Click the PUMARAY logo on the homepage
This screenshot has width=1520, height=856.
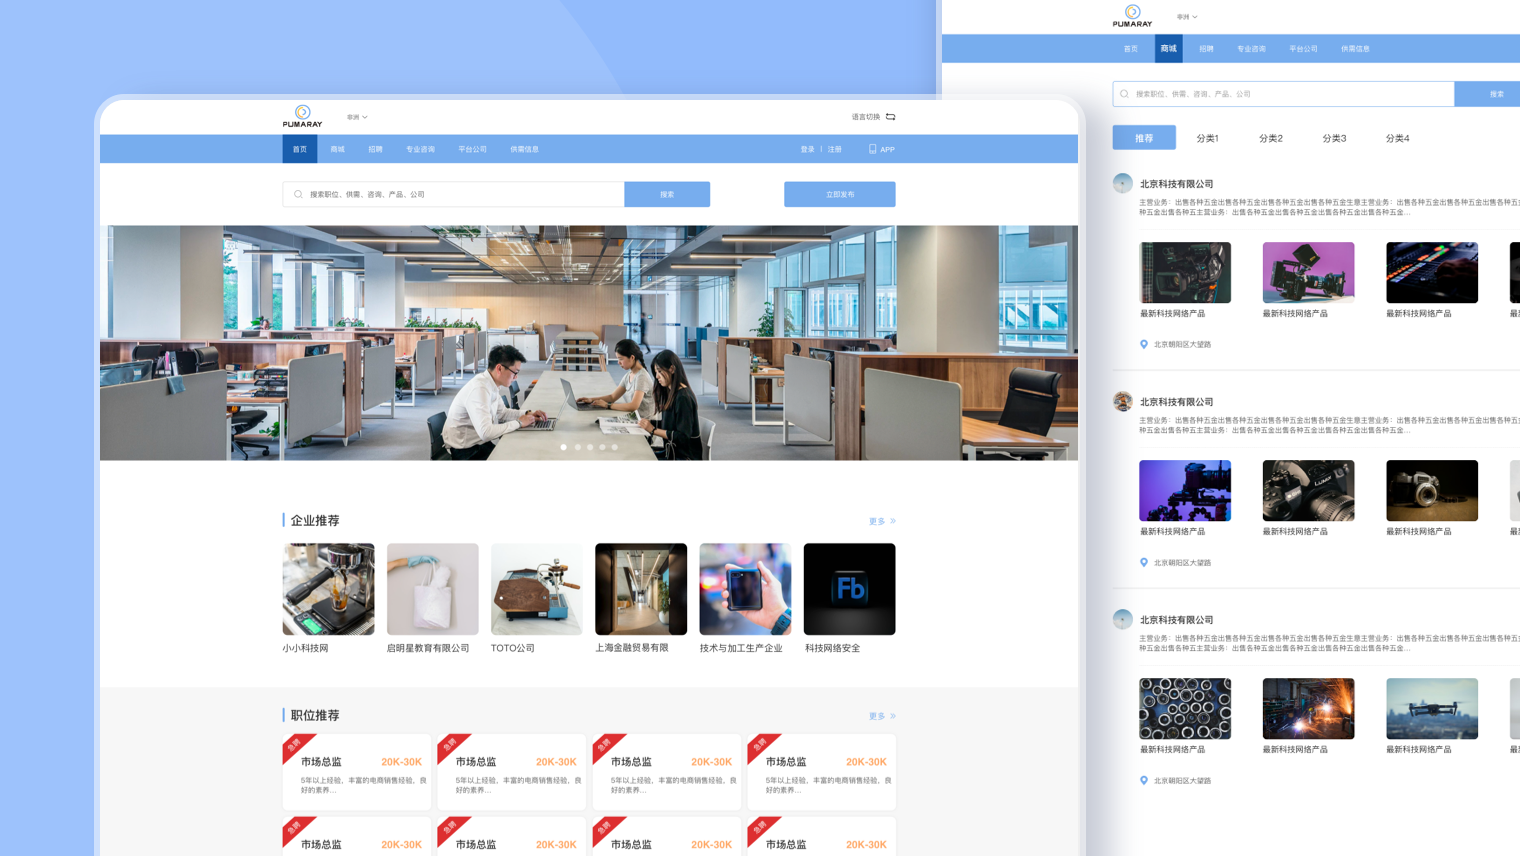tap(302, 116)
